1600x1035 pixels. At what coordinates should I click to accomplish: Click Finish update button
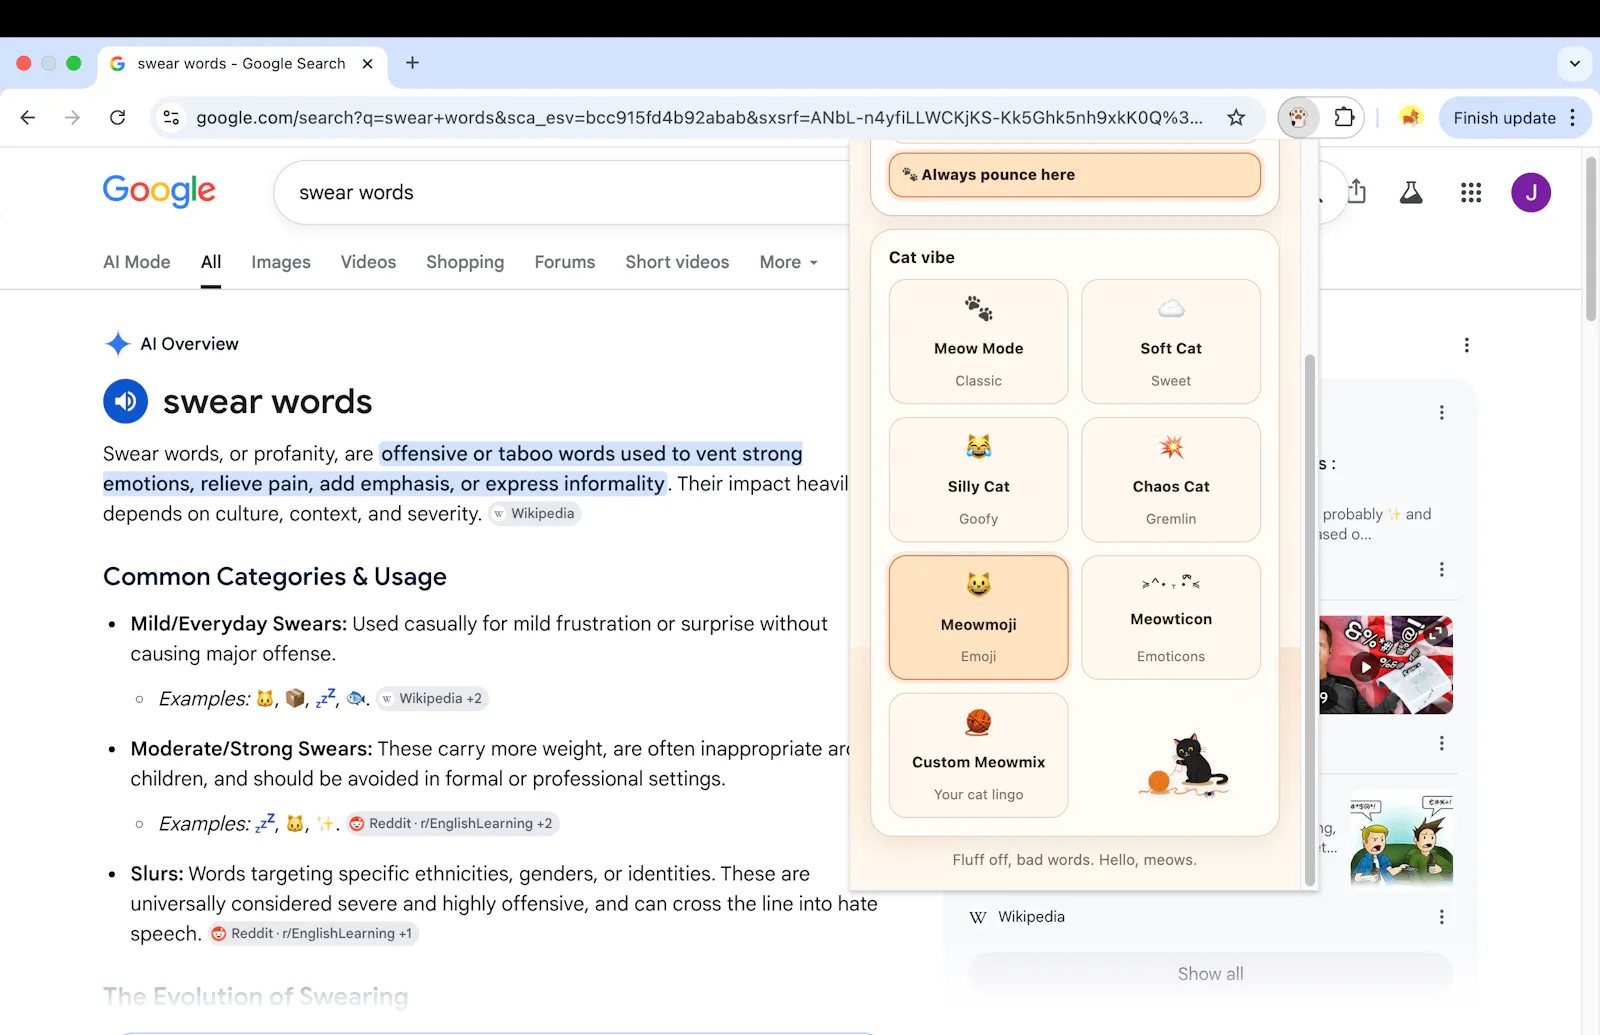click(x=1504, y=118)
